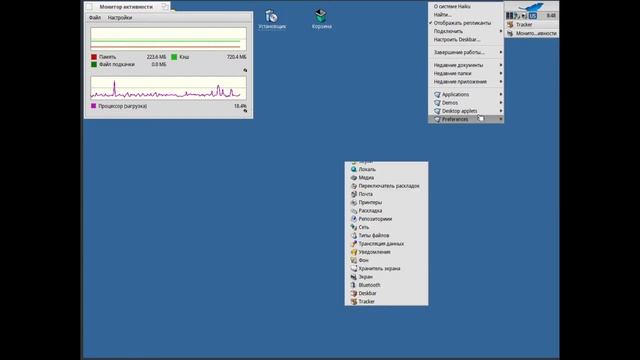The width and height of the screenshot is (640, 360).
Task: Click the 18.4% processor load value
Action: tap(240, 106)
